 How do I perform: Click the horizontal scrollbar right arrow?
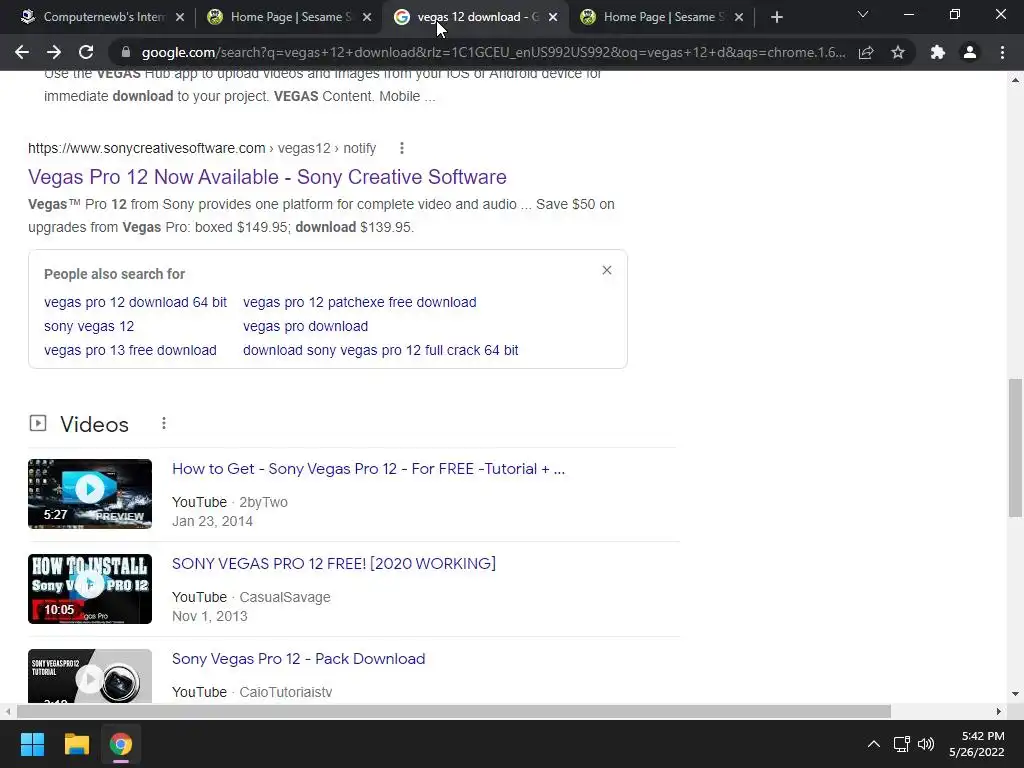(999, 711)
